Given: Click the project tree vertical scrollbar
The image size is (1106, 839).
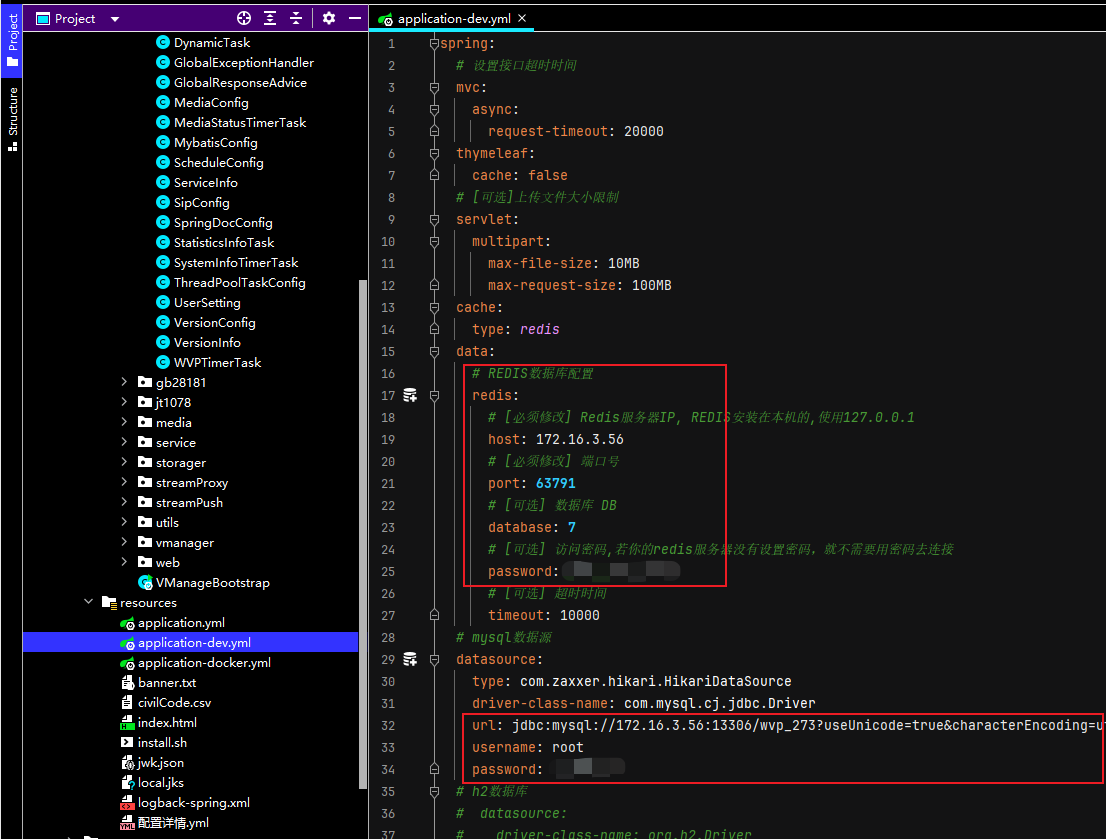Looking at the screenshot, I should [363, 533].
